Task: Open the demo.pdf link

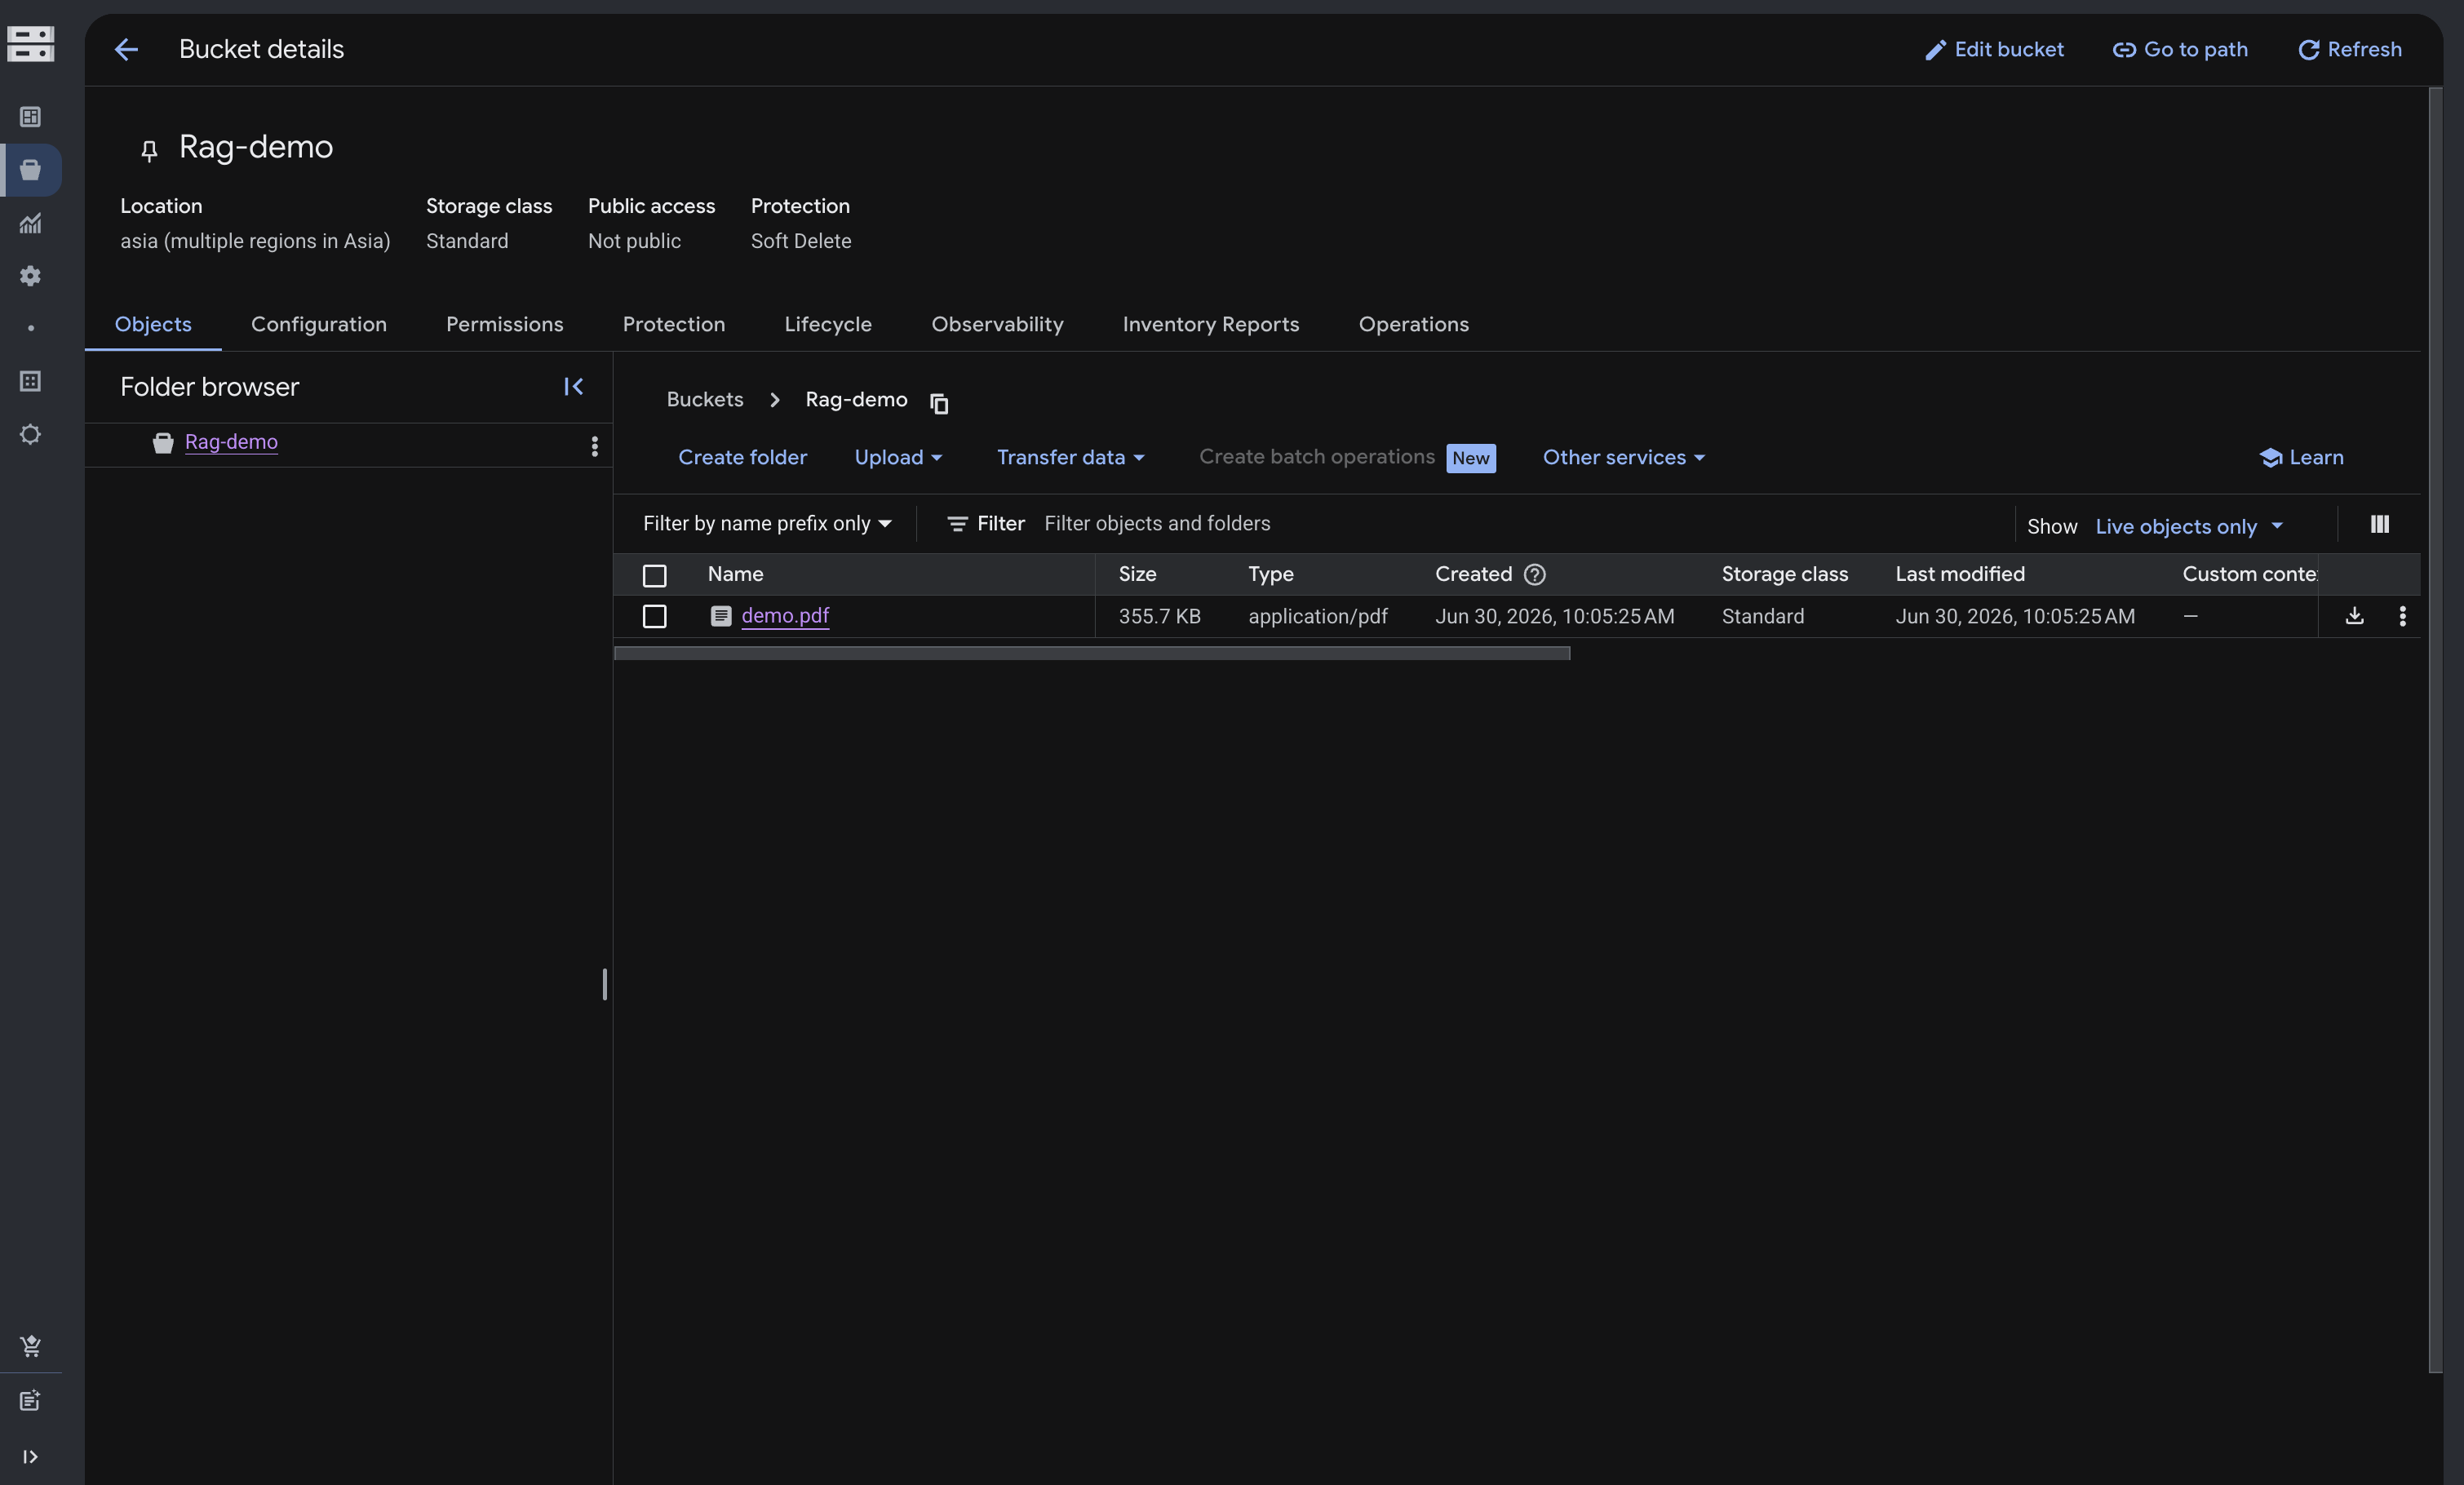Action: point(784,616)
